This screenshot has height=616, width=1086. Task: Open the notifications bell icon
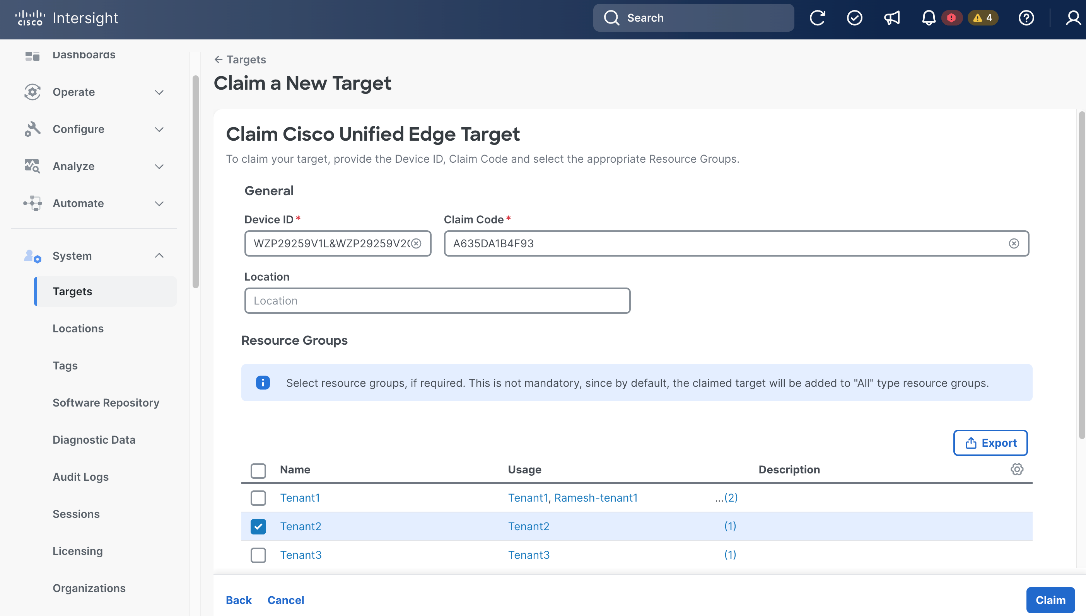(929, 18)
